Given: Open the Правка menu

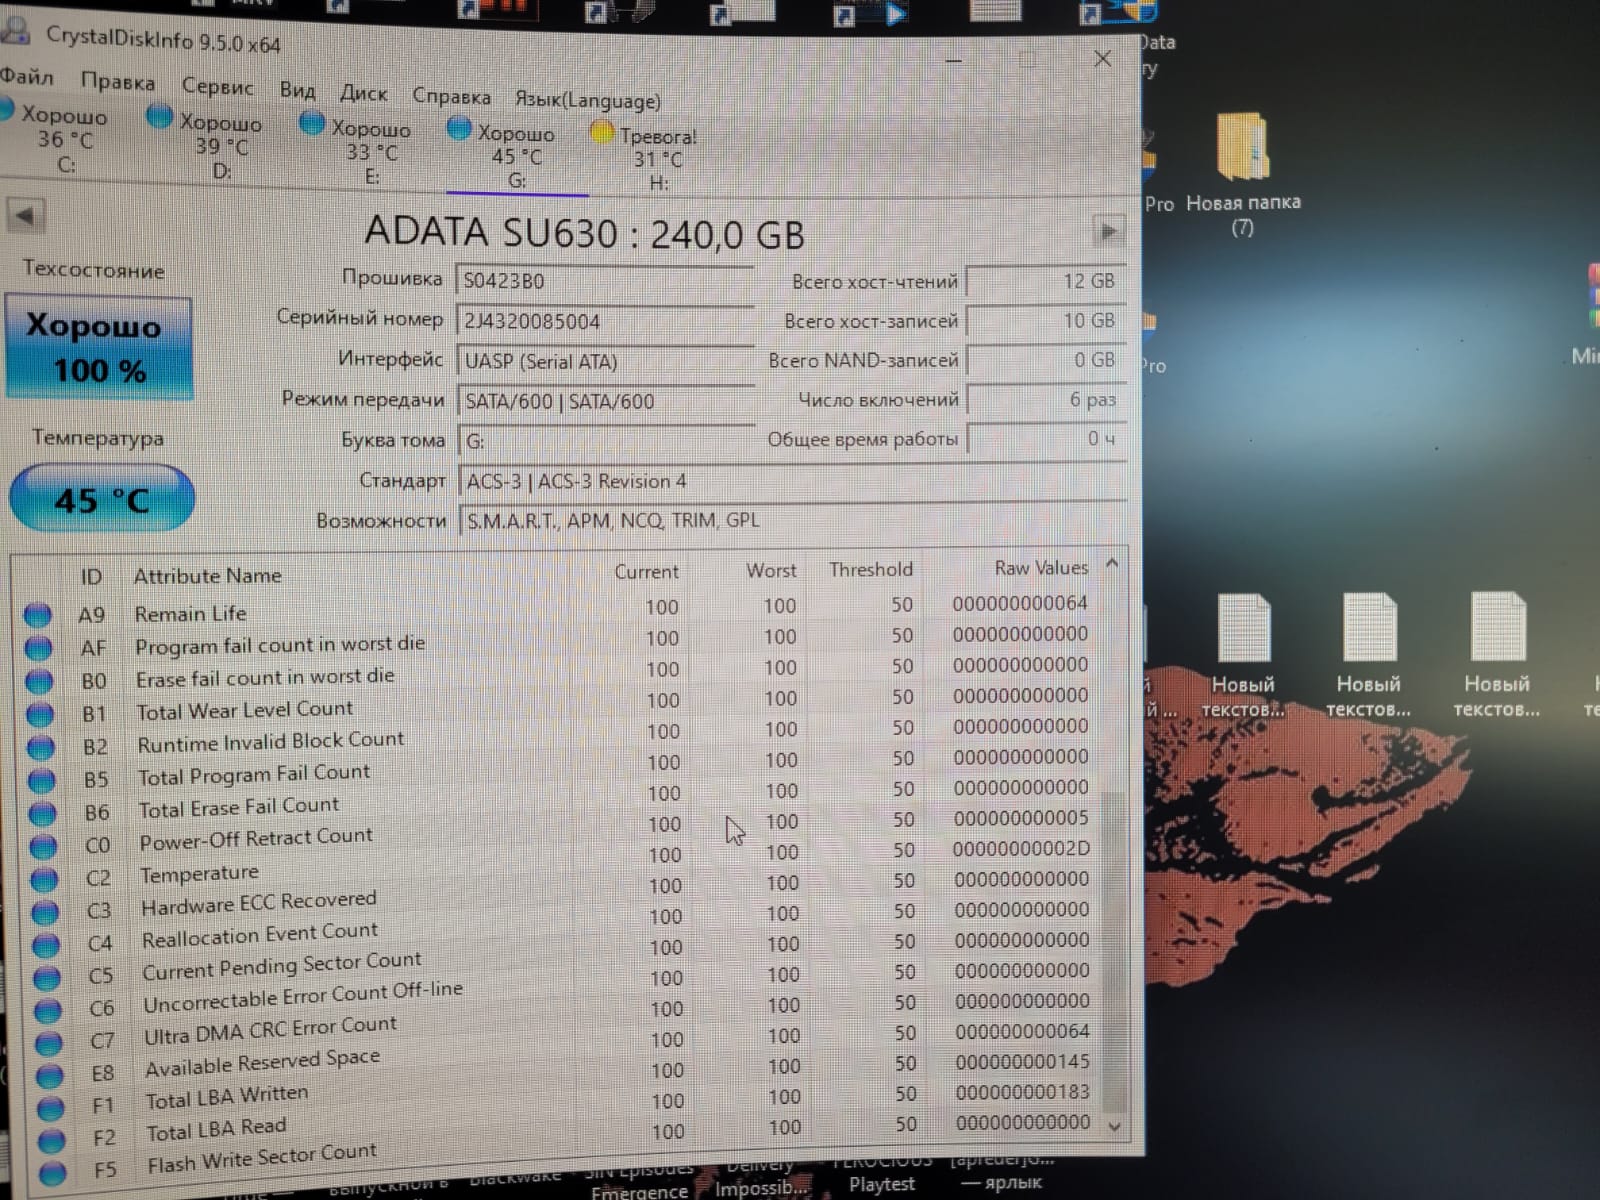Looking at the screenshot, I should click(x=118, y=82).
